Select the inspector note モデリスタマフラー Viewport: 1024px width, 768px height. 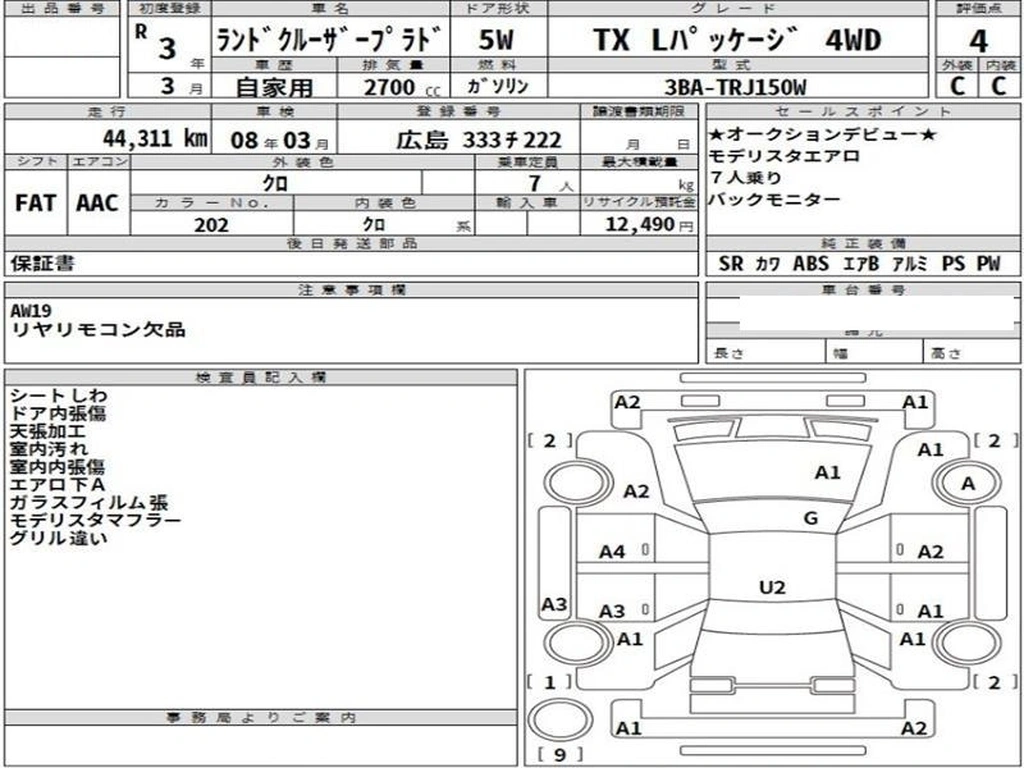tap(96, 520)
